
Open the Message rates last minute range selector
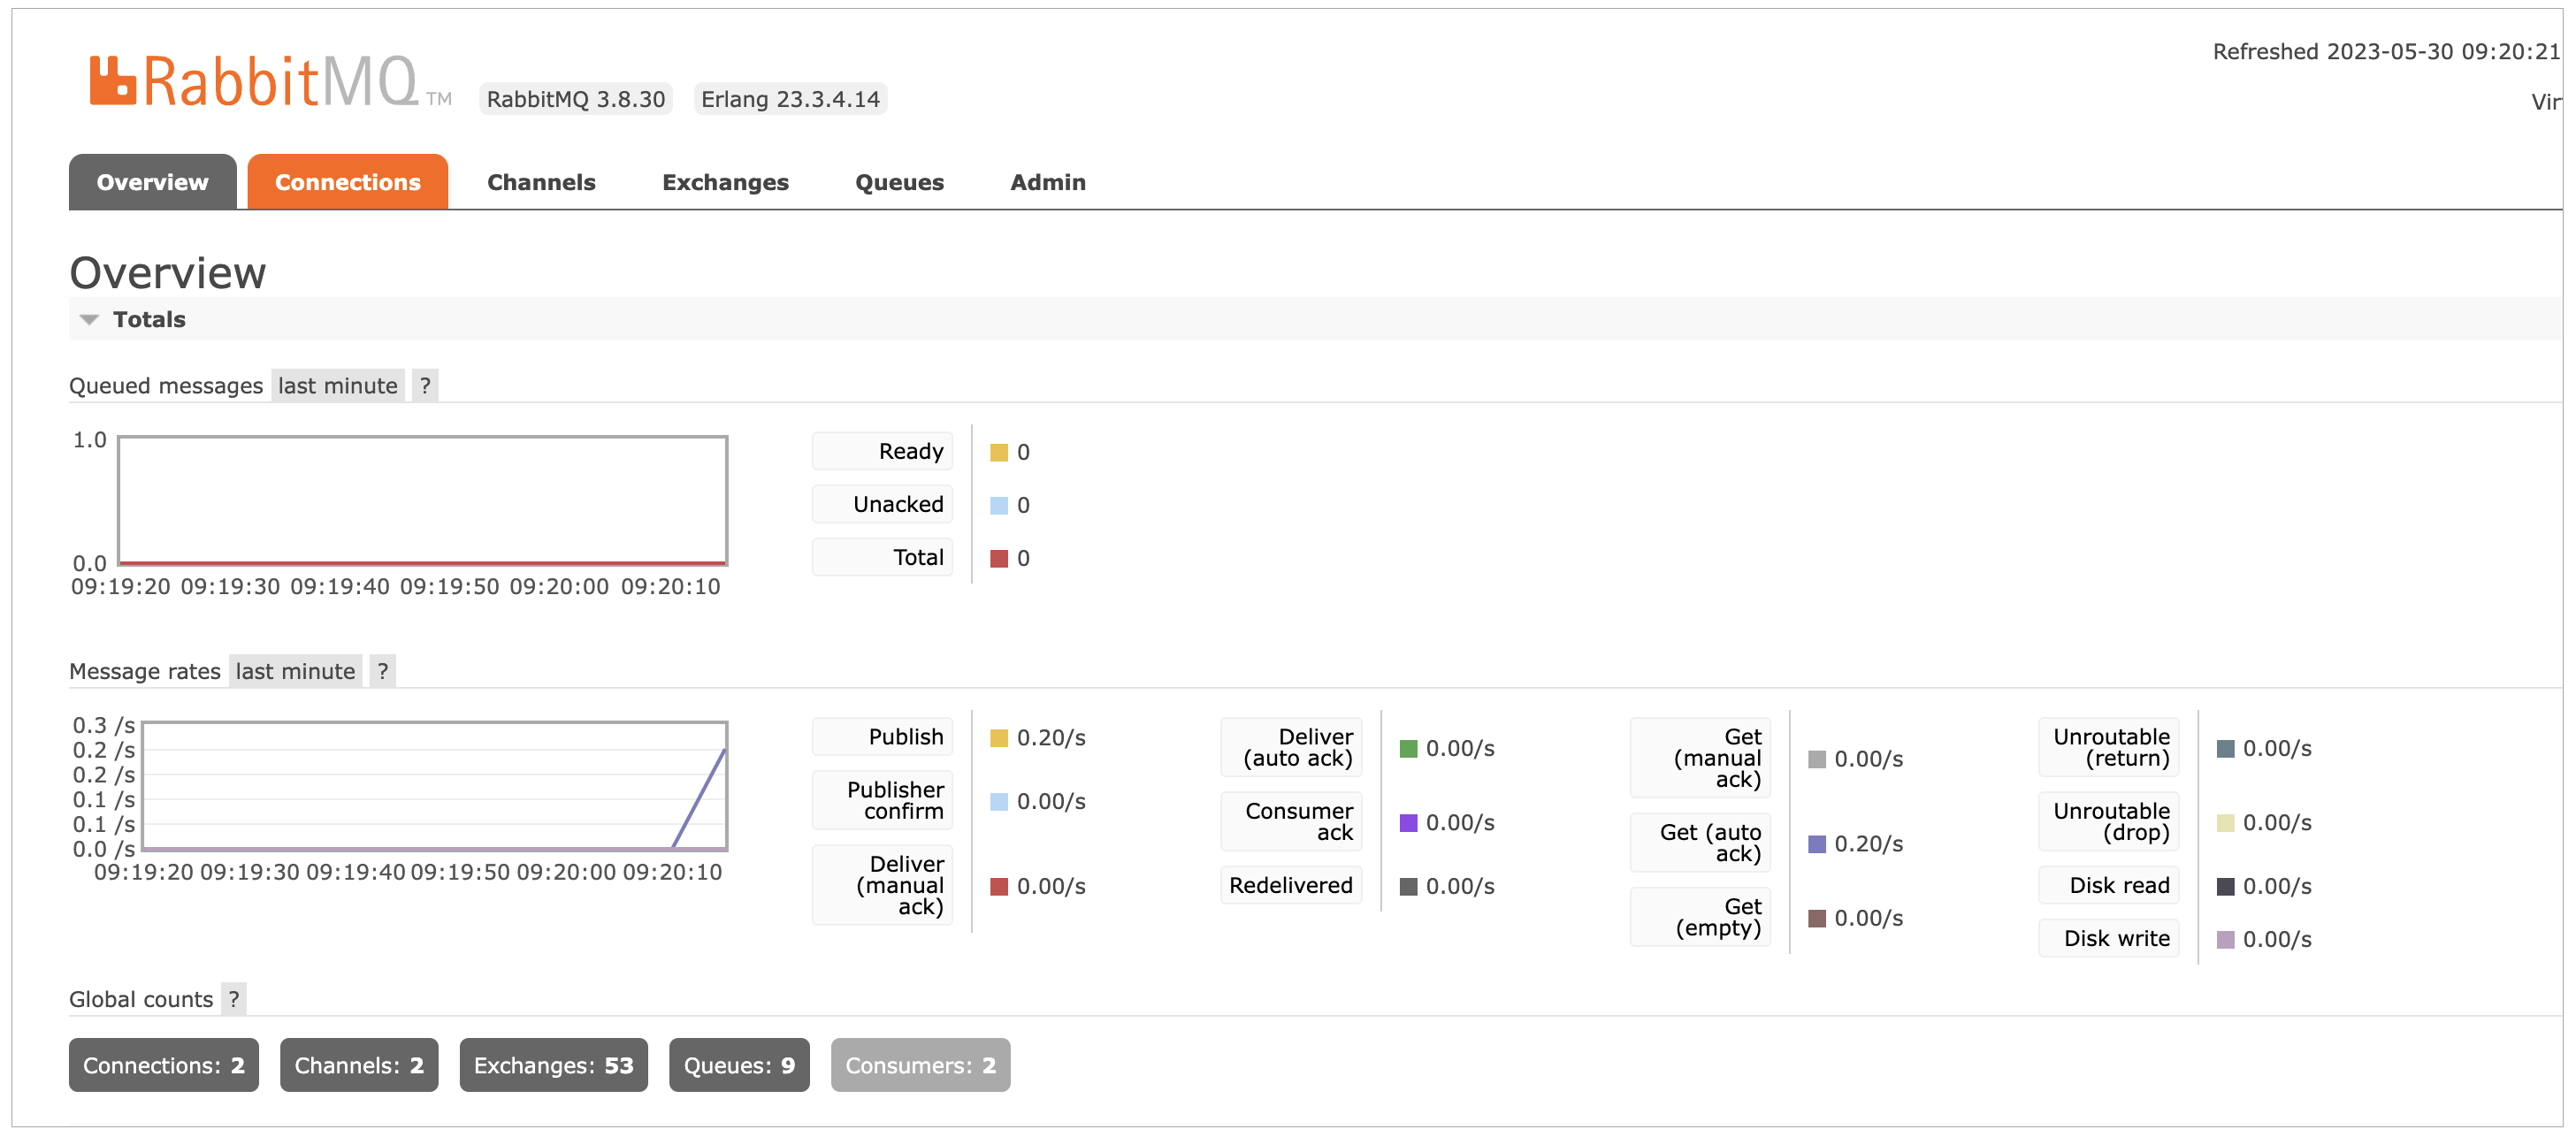tap(295, 671)
